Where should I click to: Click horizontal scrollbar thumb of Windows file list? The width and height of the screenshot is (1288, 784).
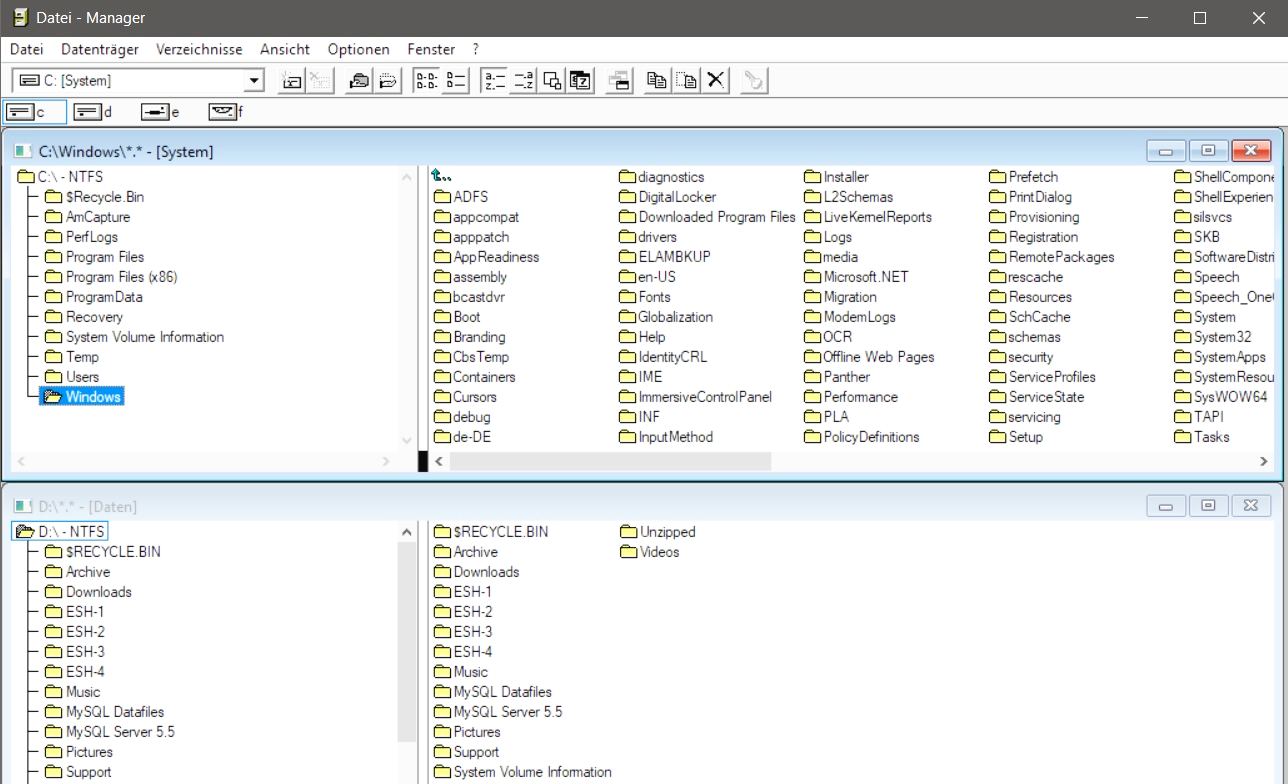click(610, 461)
